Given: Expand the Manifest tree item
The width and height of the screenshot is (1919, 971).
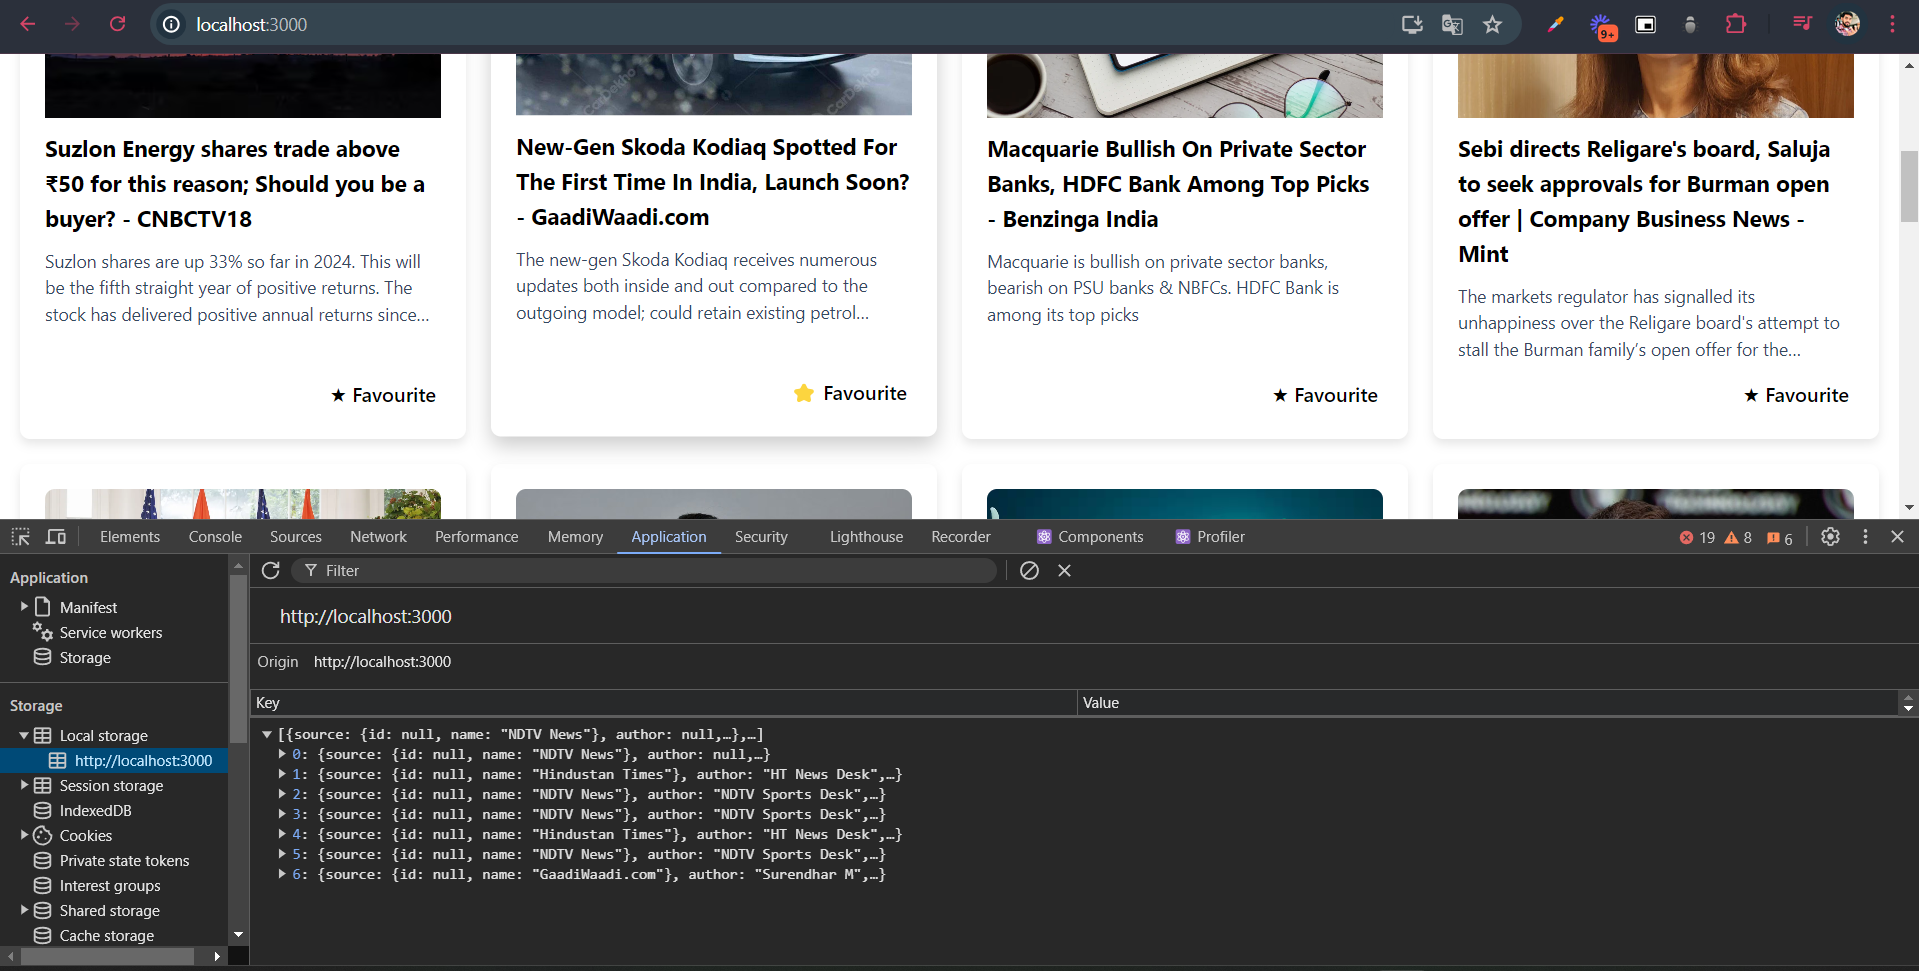Looking at the screenshot, I should [24, 606].
